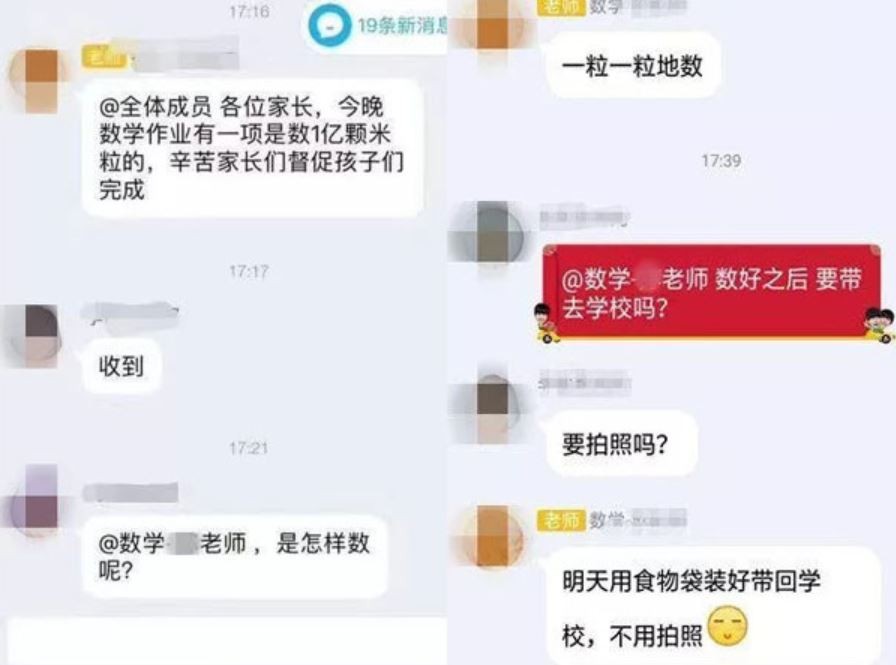Tap the 收到 message bubble
Image resolution: width=896 pixels, height=665 pixels.
(x=121, y=366)
